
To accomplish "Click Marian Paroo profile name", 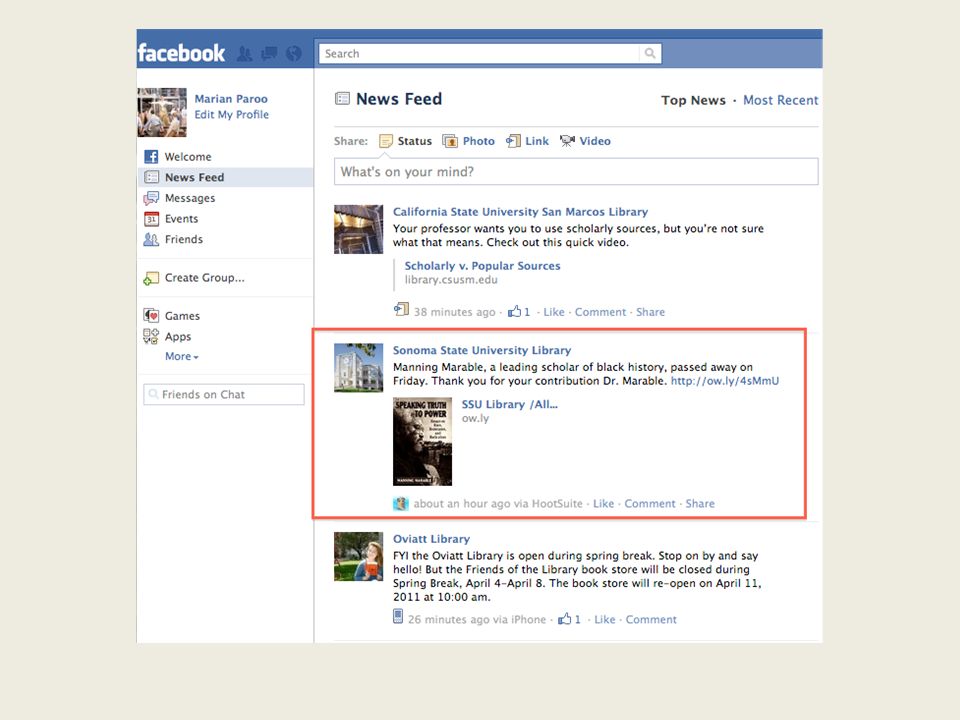I will tap(231, 99).
